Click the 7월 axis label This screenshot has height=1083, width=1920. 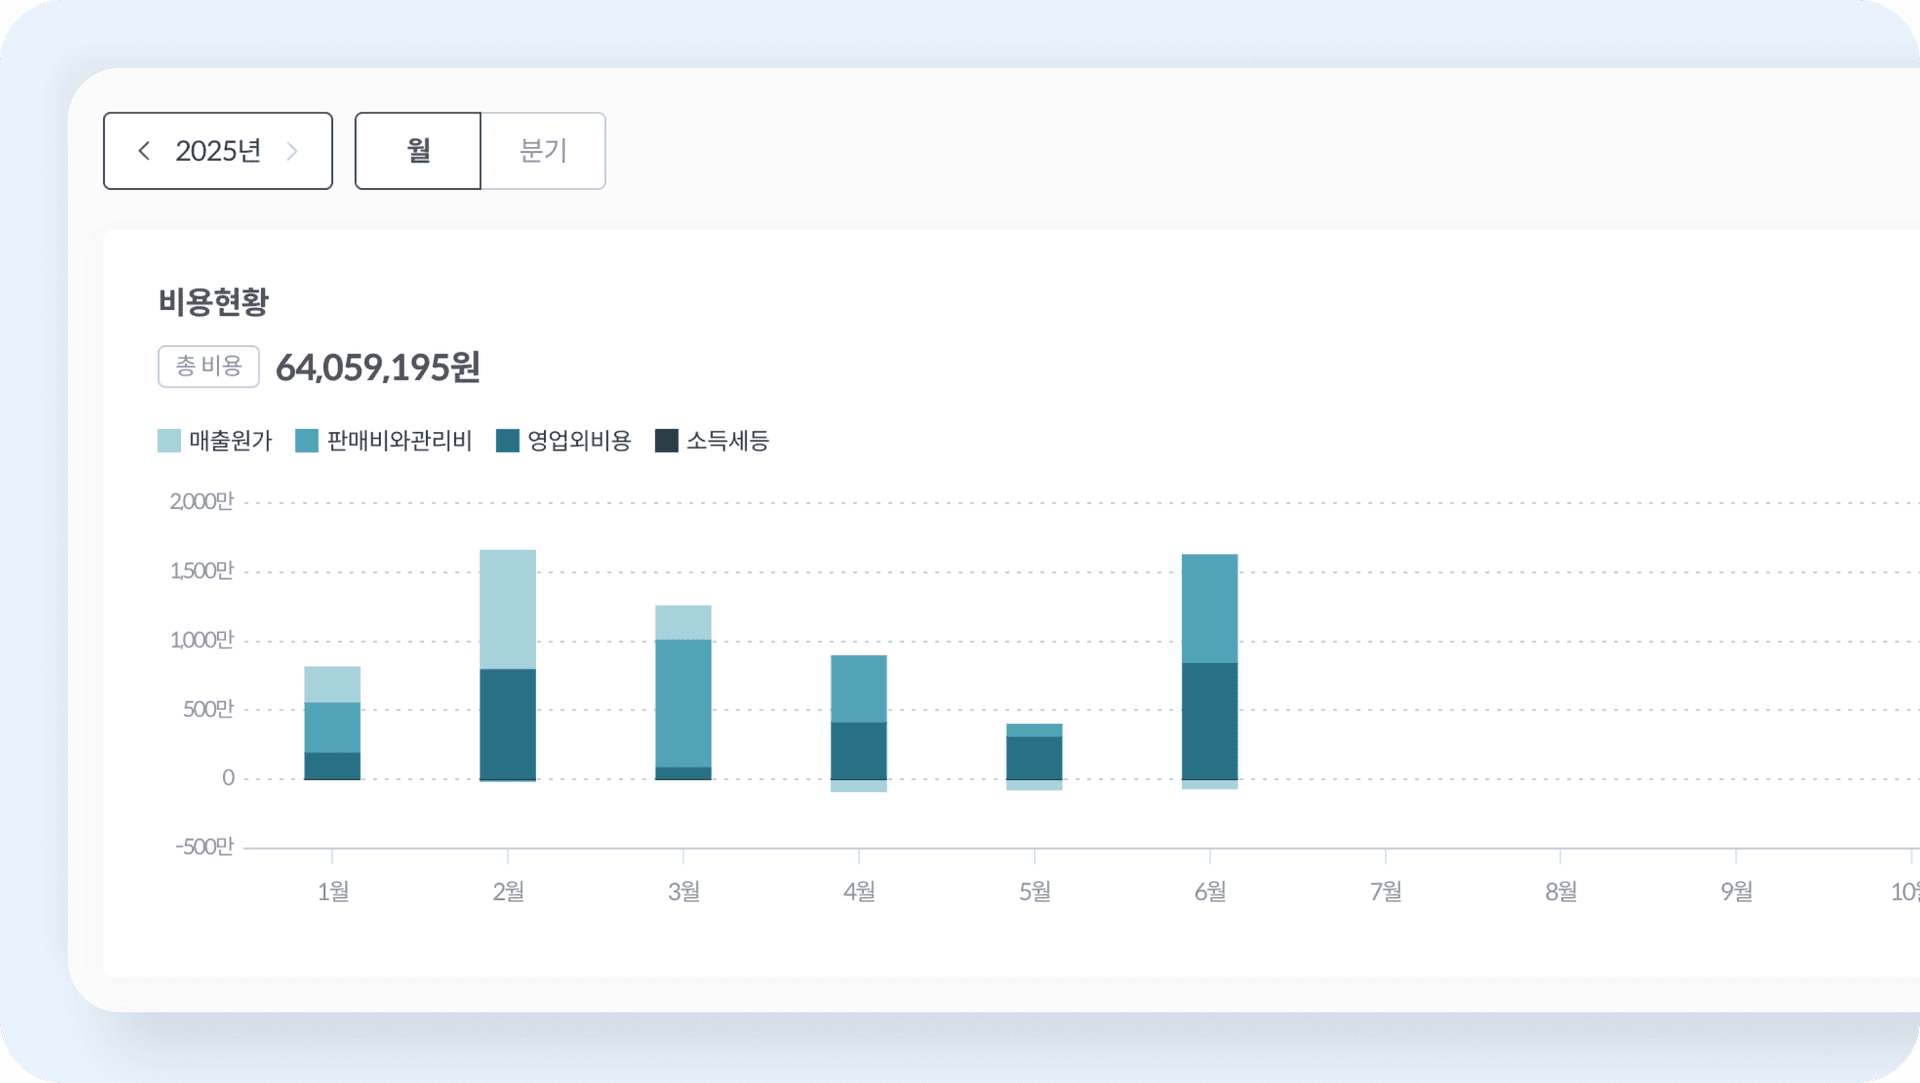1386,891
